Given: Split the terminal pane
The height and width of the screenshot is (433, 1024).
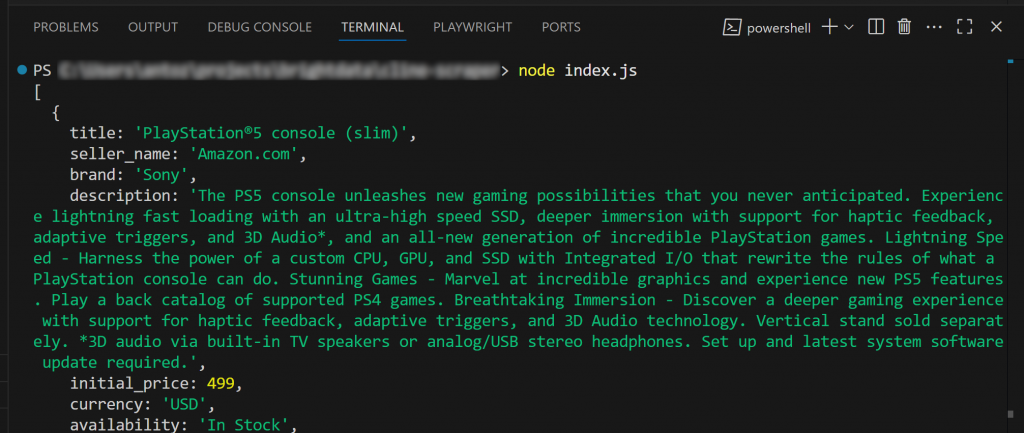Looking at the screenshot, I should click(x=876, y=27).
